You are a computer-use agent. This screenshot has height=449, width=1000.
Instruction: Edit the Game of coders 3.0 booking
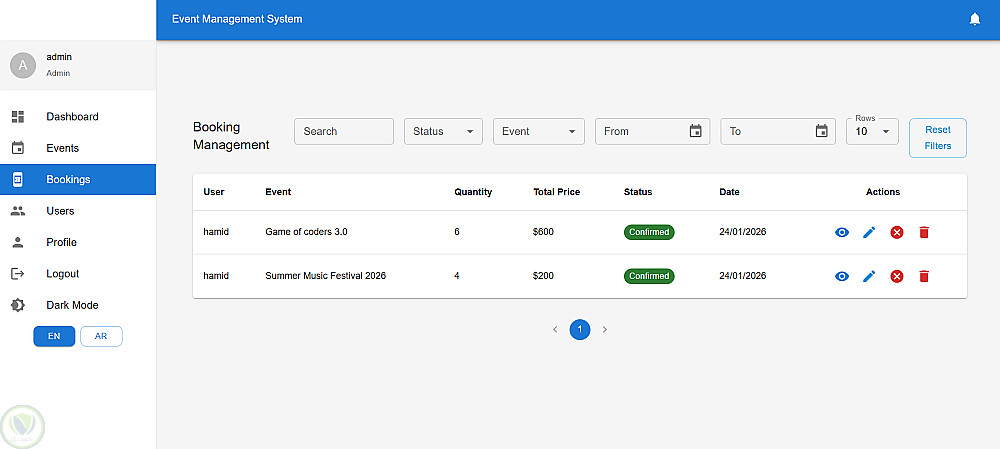pyautogui.click(x=869, y=232)
